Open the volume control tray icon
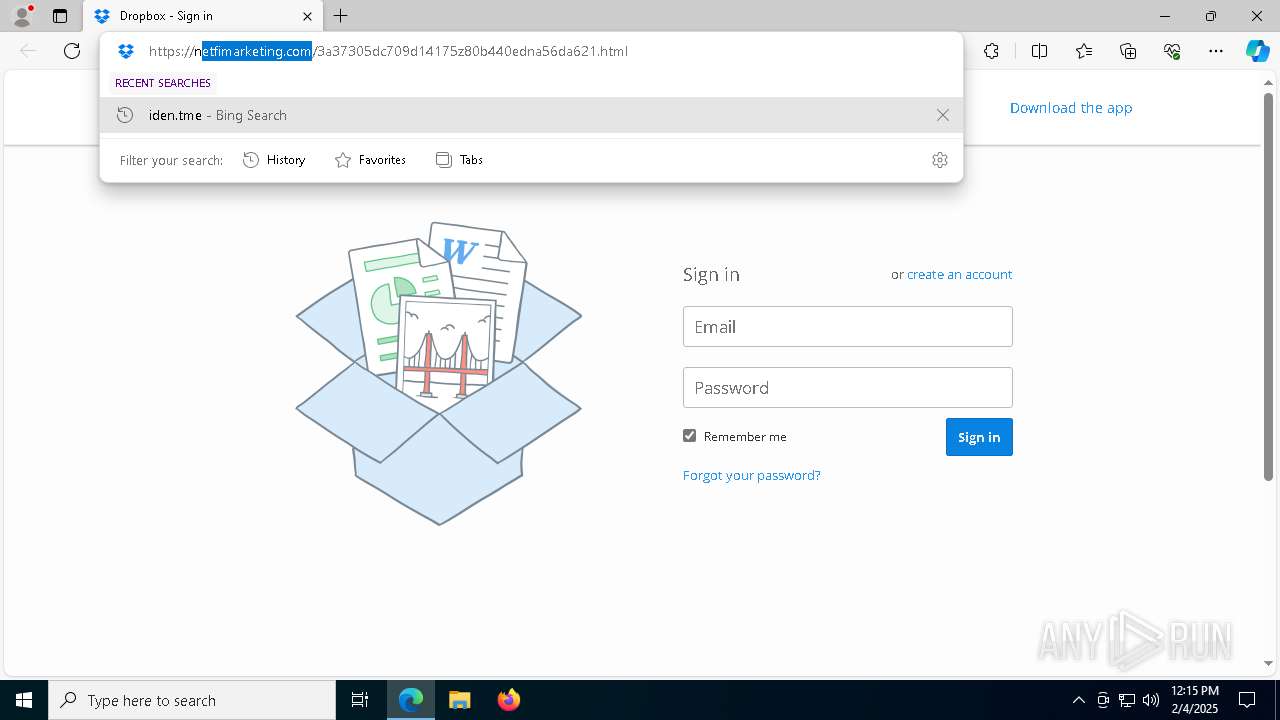The width and height of the screenshot is (1280, 720). point(1151,700)
